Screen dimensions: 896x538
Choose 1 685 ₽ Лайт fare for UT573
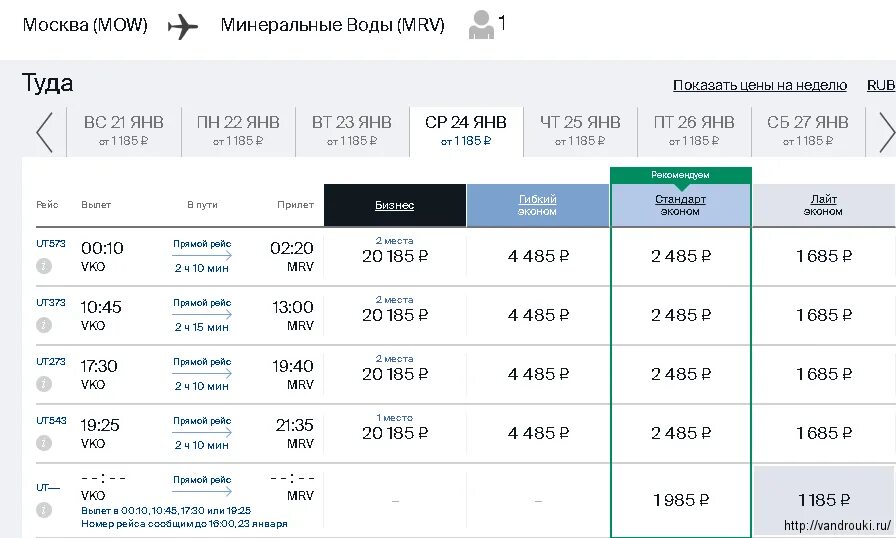tap(824, 256)
